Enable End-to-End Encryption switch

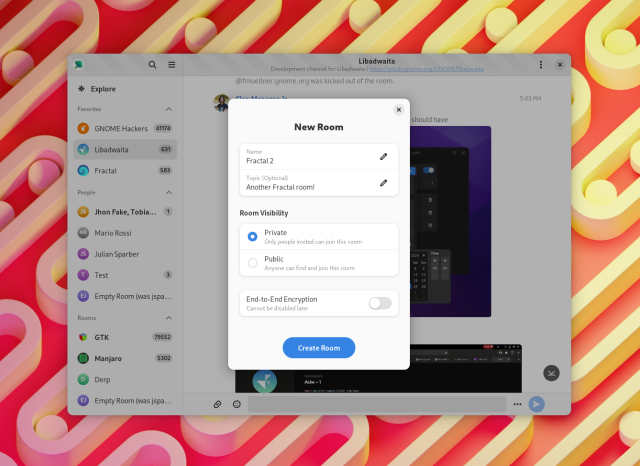pos(380,303)
